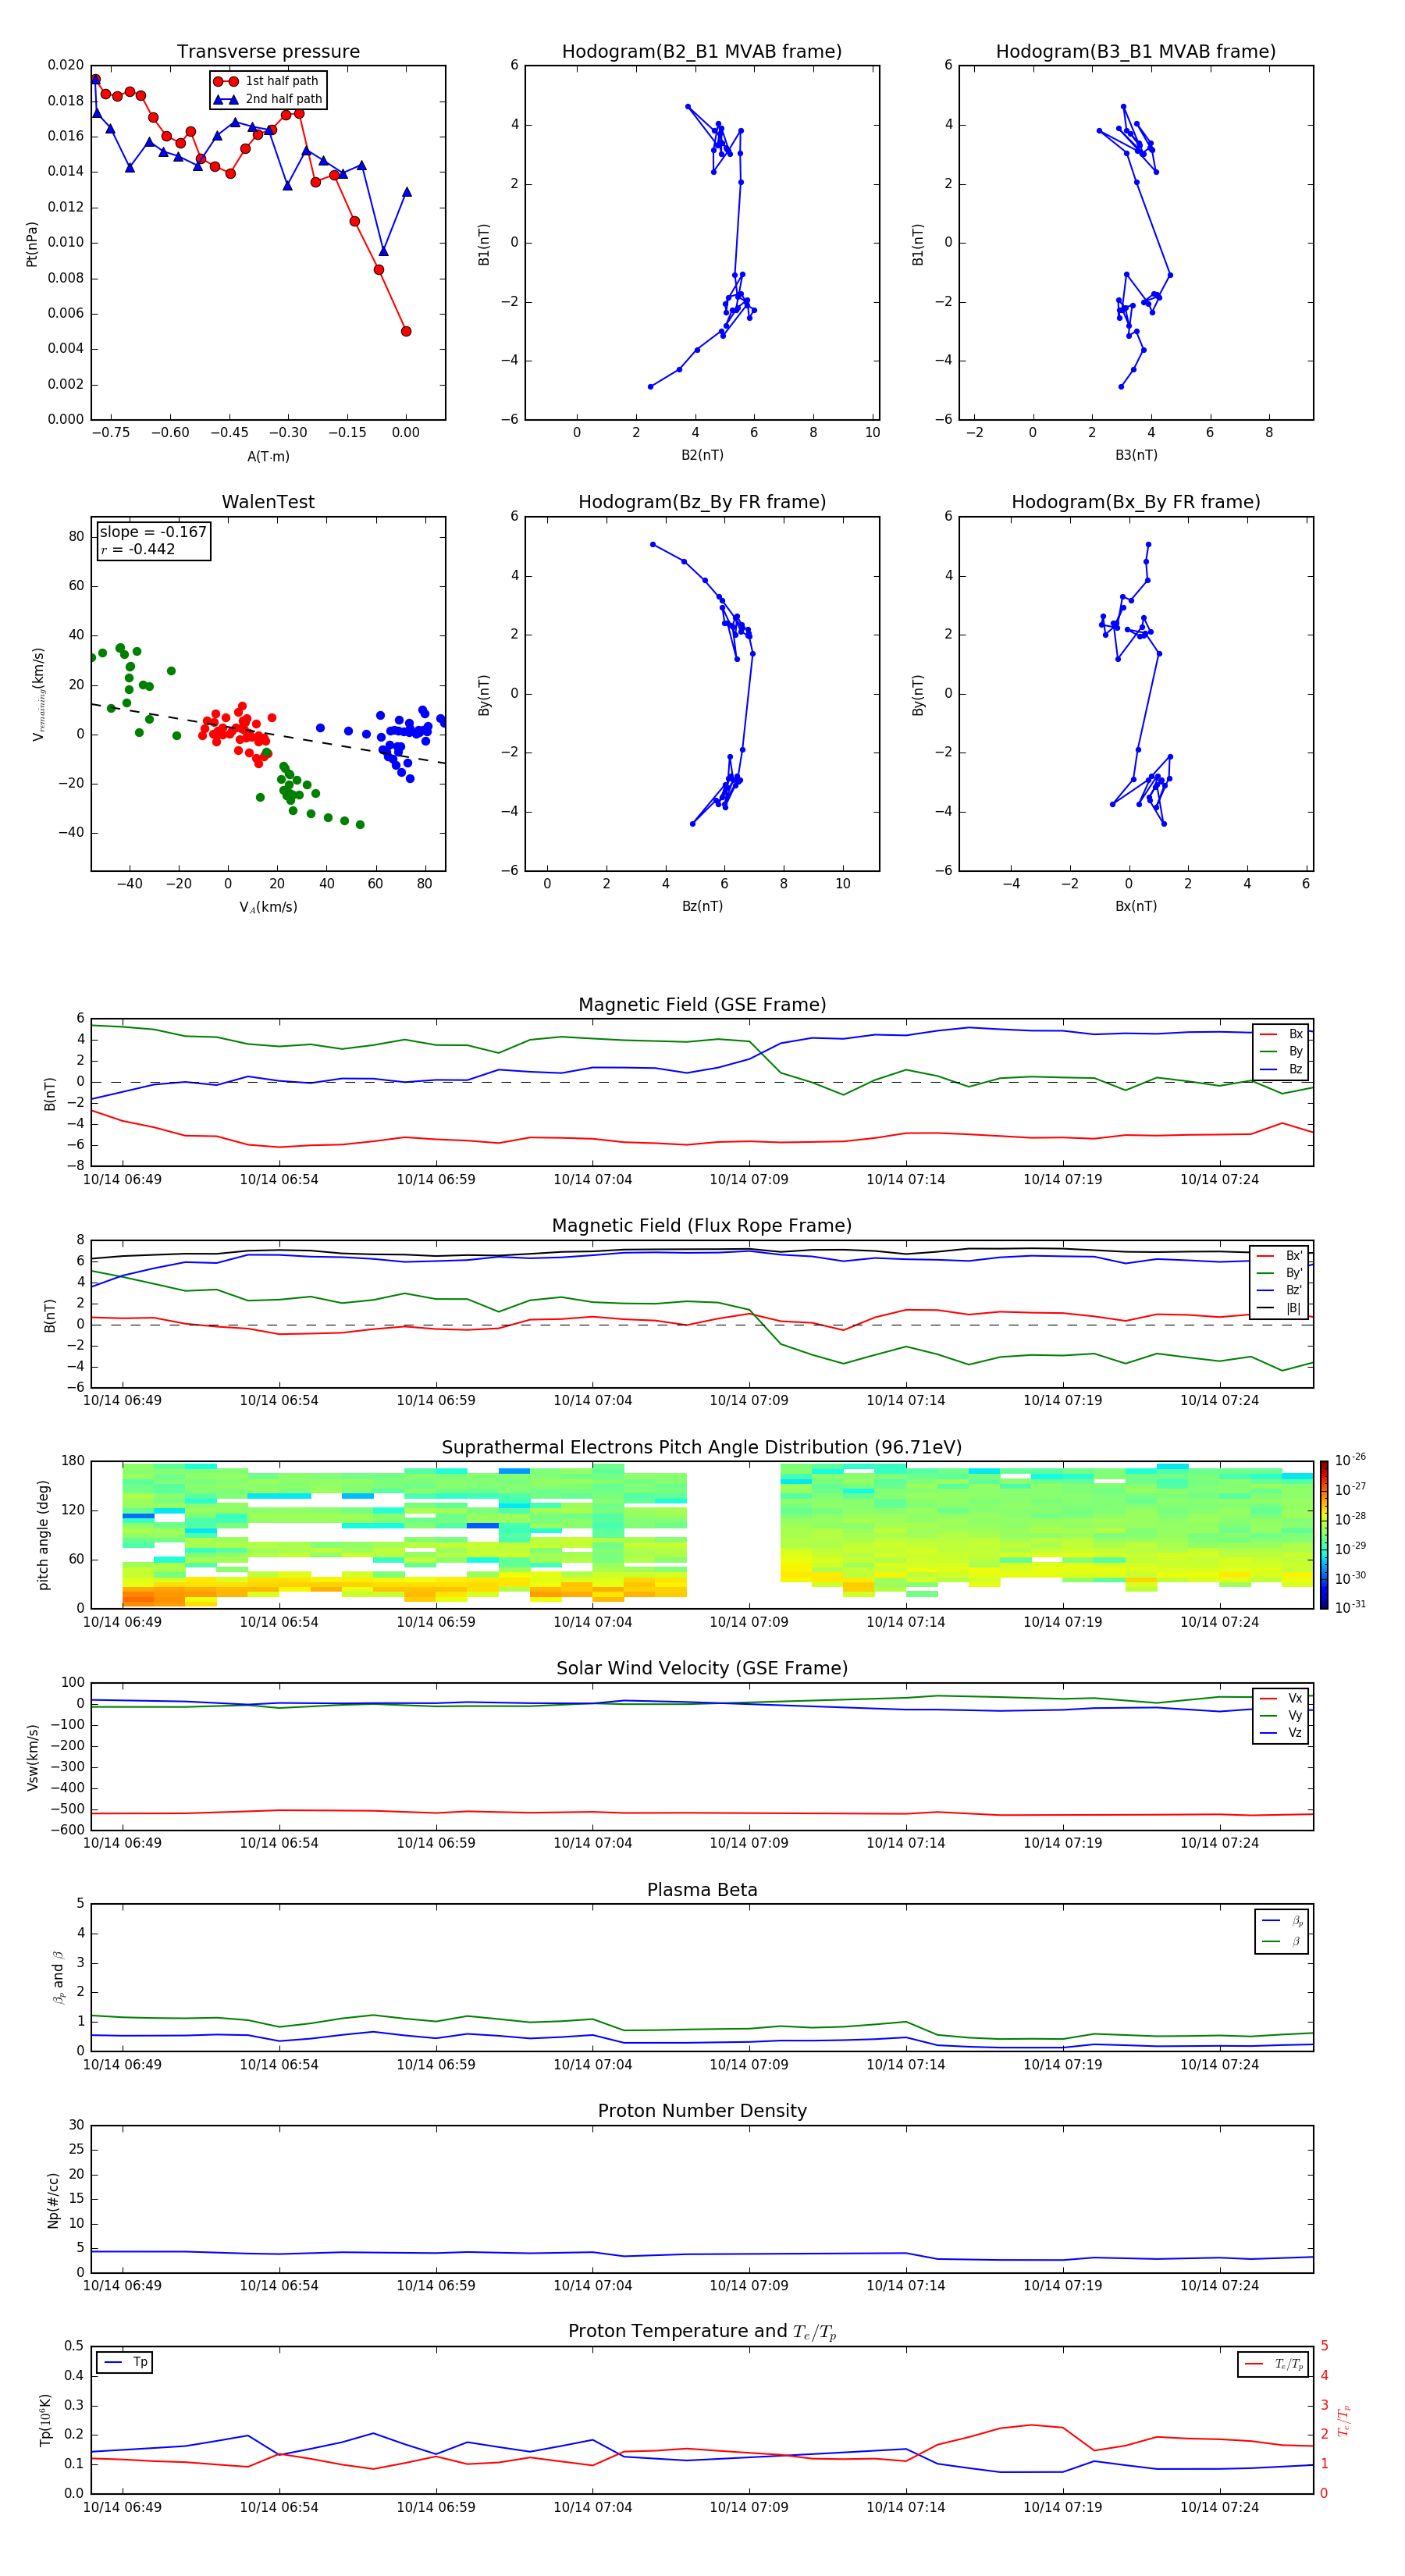Click the 'Vz' entry in velocity legend
The image size is (1405, 2576).
1281,1733
